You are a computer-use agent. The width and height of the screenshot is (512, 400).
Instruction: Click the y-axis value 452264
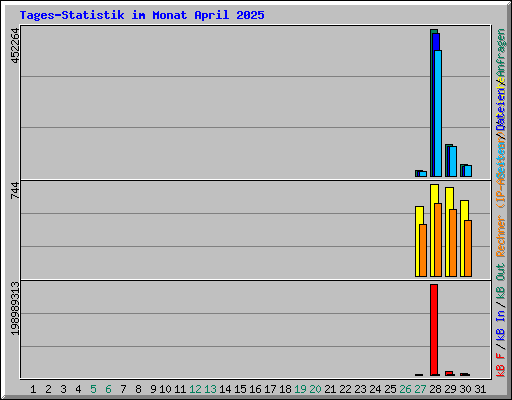(x=15, y=46)
